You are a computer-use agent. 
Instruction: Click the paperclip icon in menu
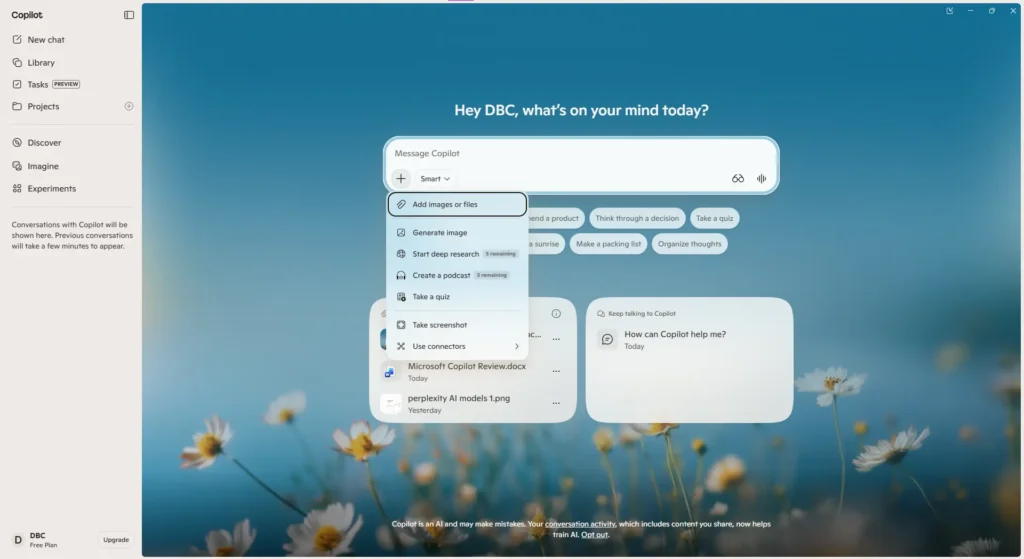[x=401, y=204]
